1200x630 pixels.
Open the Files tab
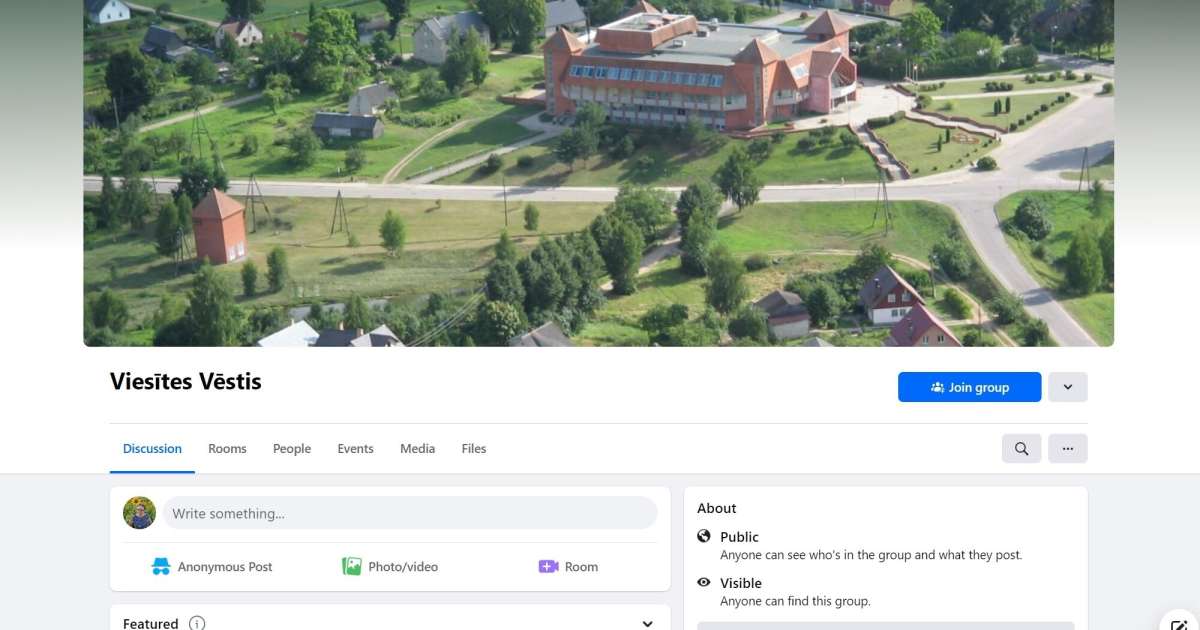coord(474,449)
